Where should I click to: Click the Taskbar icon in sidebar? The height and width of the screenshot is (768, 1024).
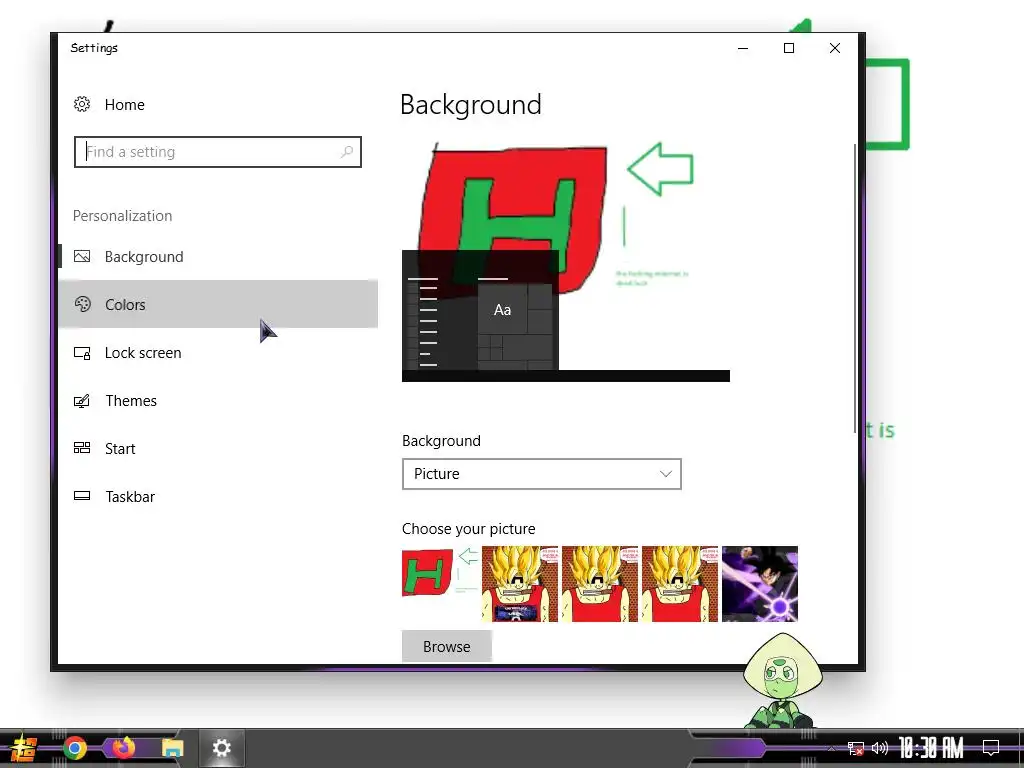coord(82,496)
